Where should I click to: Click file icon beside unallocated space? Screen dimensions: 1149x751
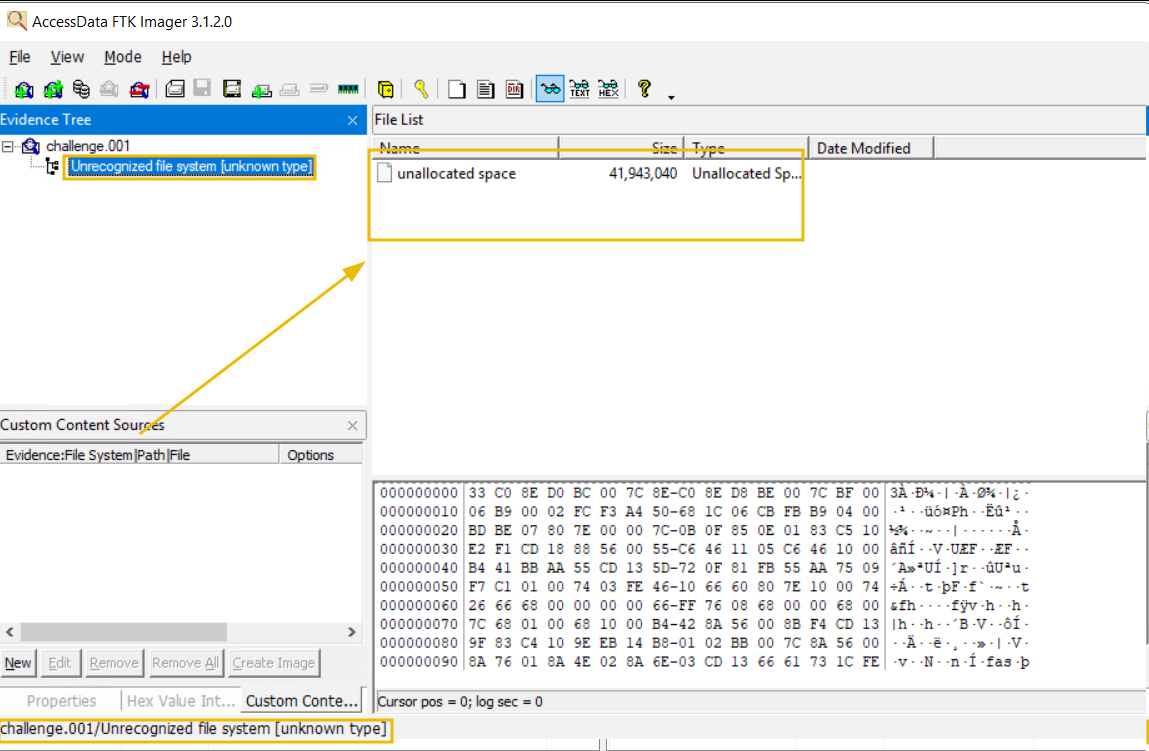[x=384, y=173]
